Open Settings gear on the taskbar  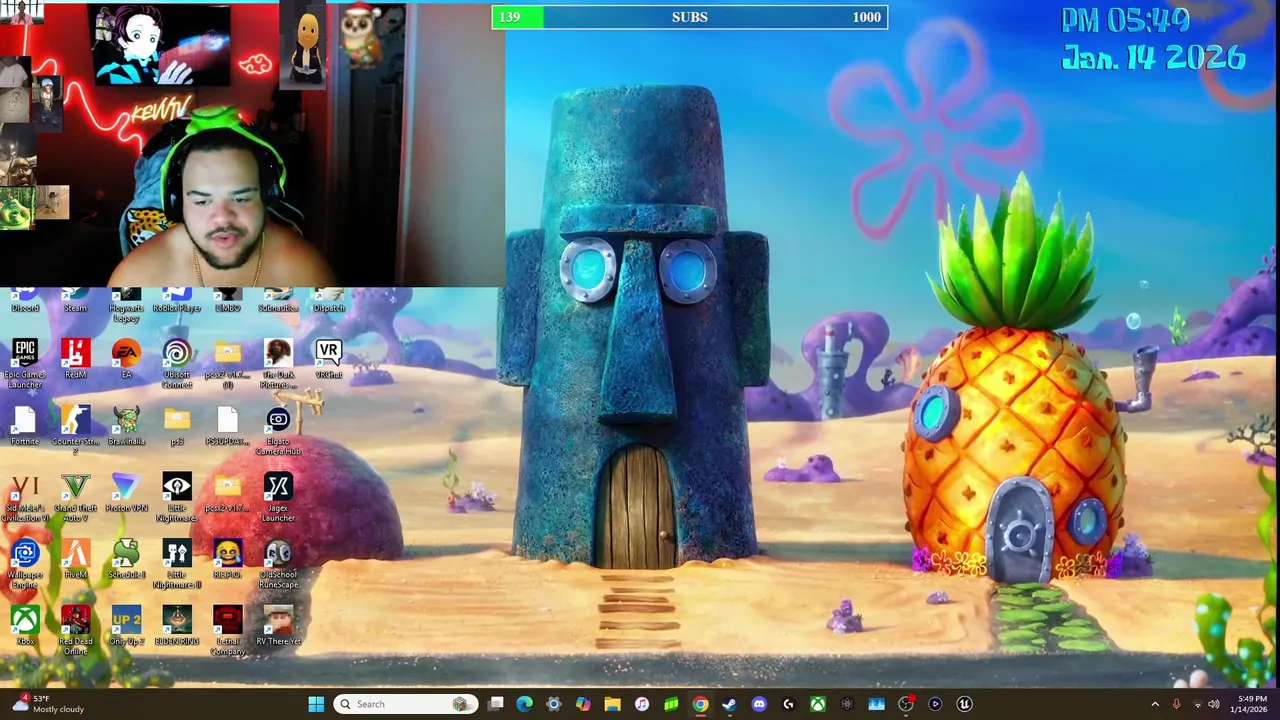(554, 704)
